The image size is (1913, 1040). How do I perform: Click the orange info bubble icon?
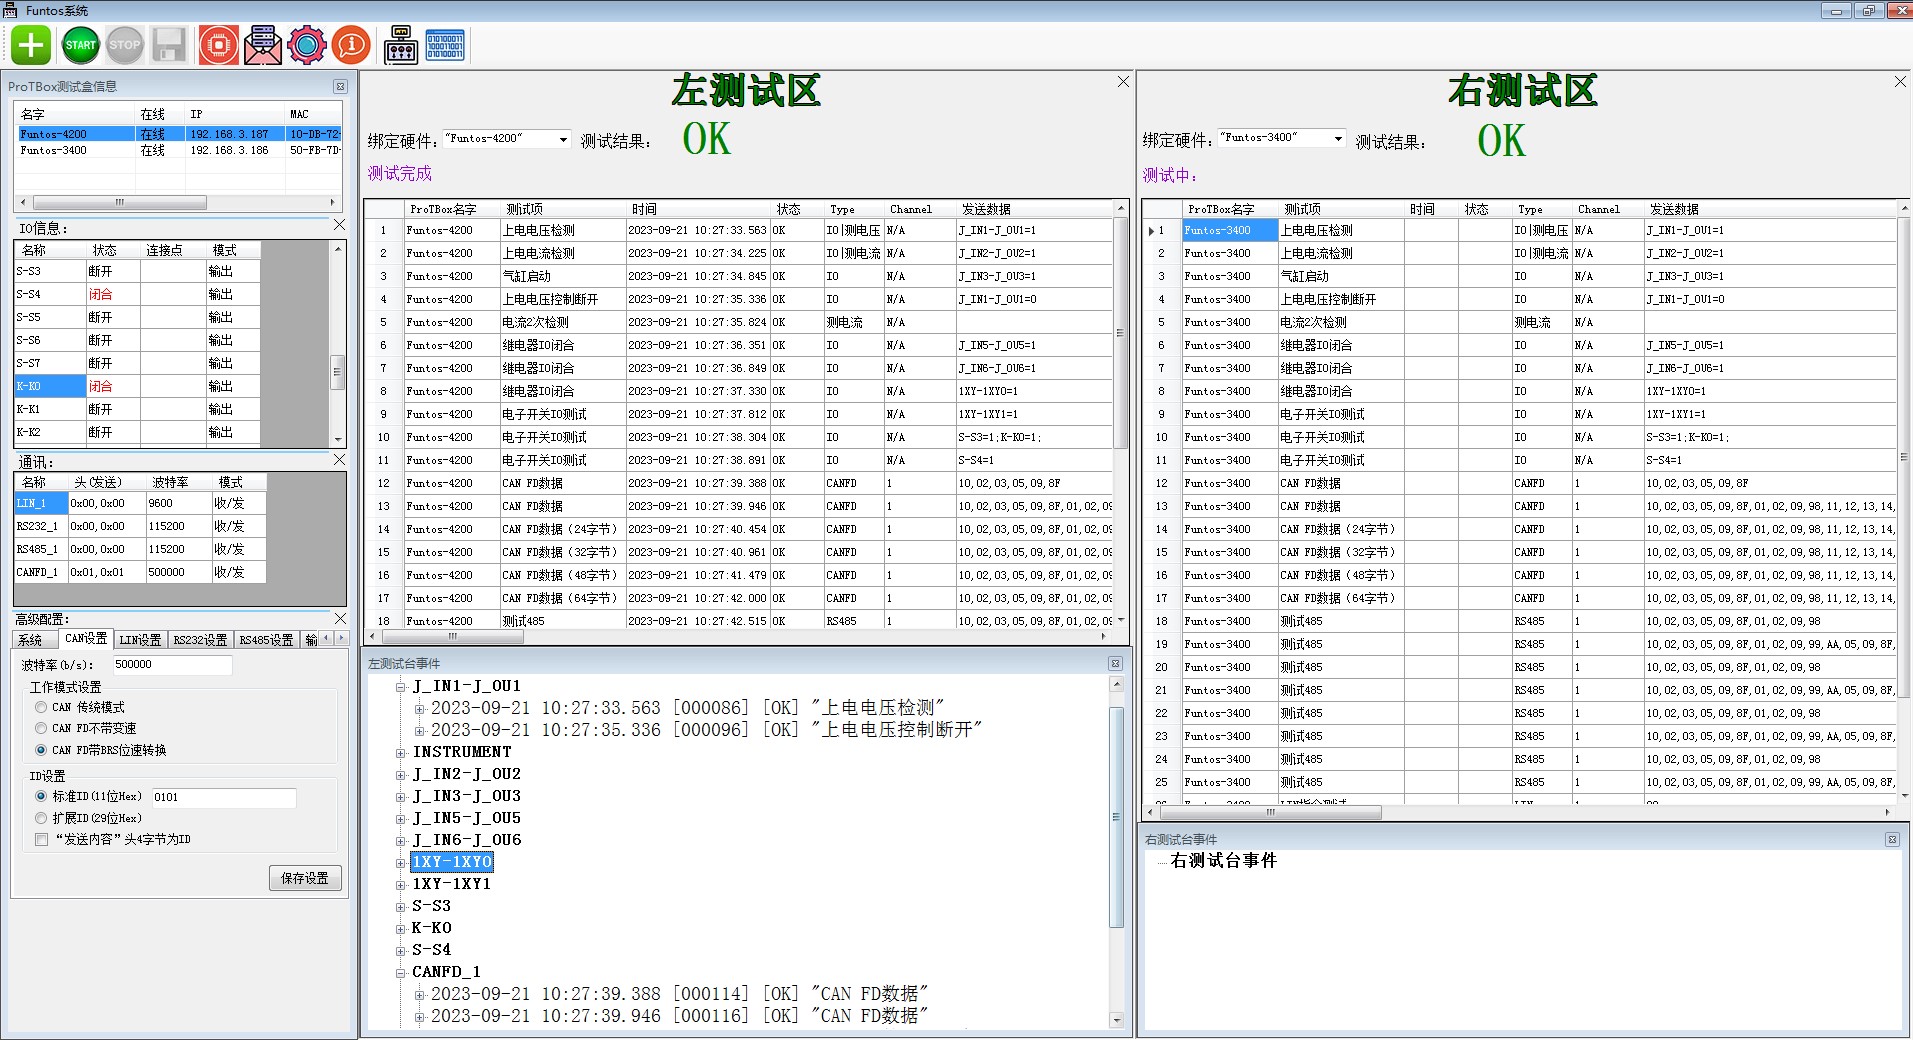pyautogui.click(x=351, y=45)
